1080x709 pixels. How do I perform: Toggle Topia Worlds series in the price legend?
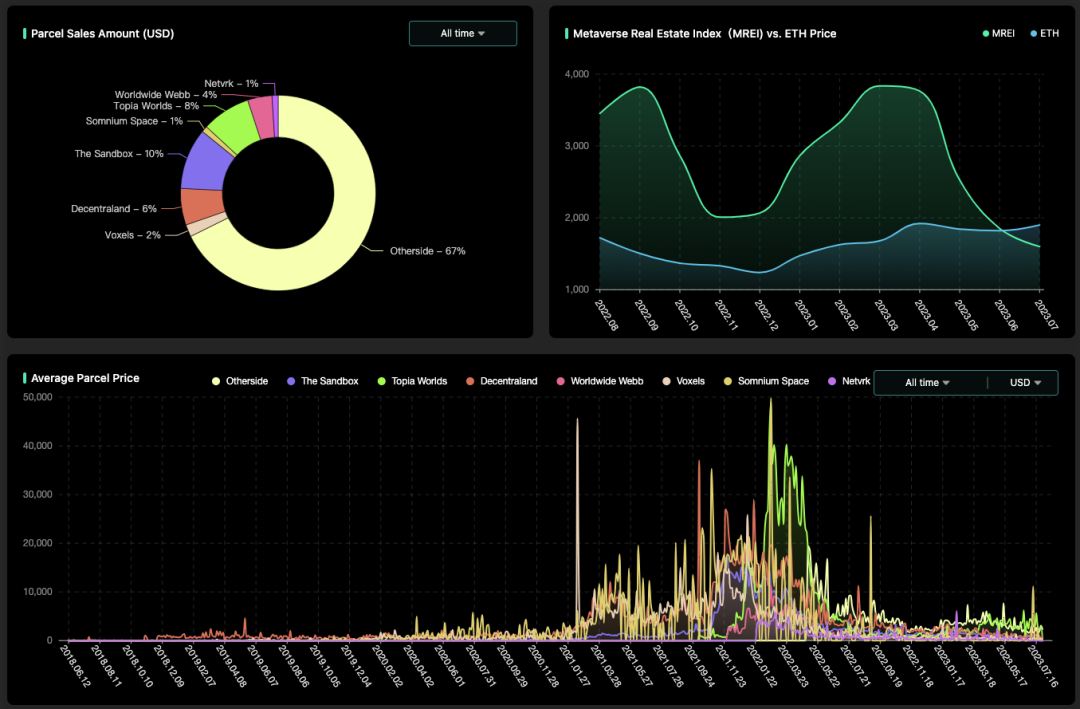click(x=412, y=381)
